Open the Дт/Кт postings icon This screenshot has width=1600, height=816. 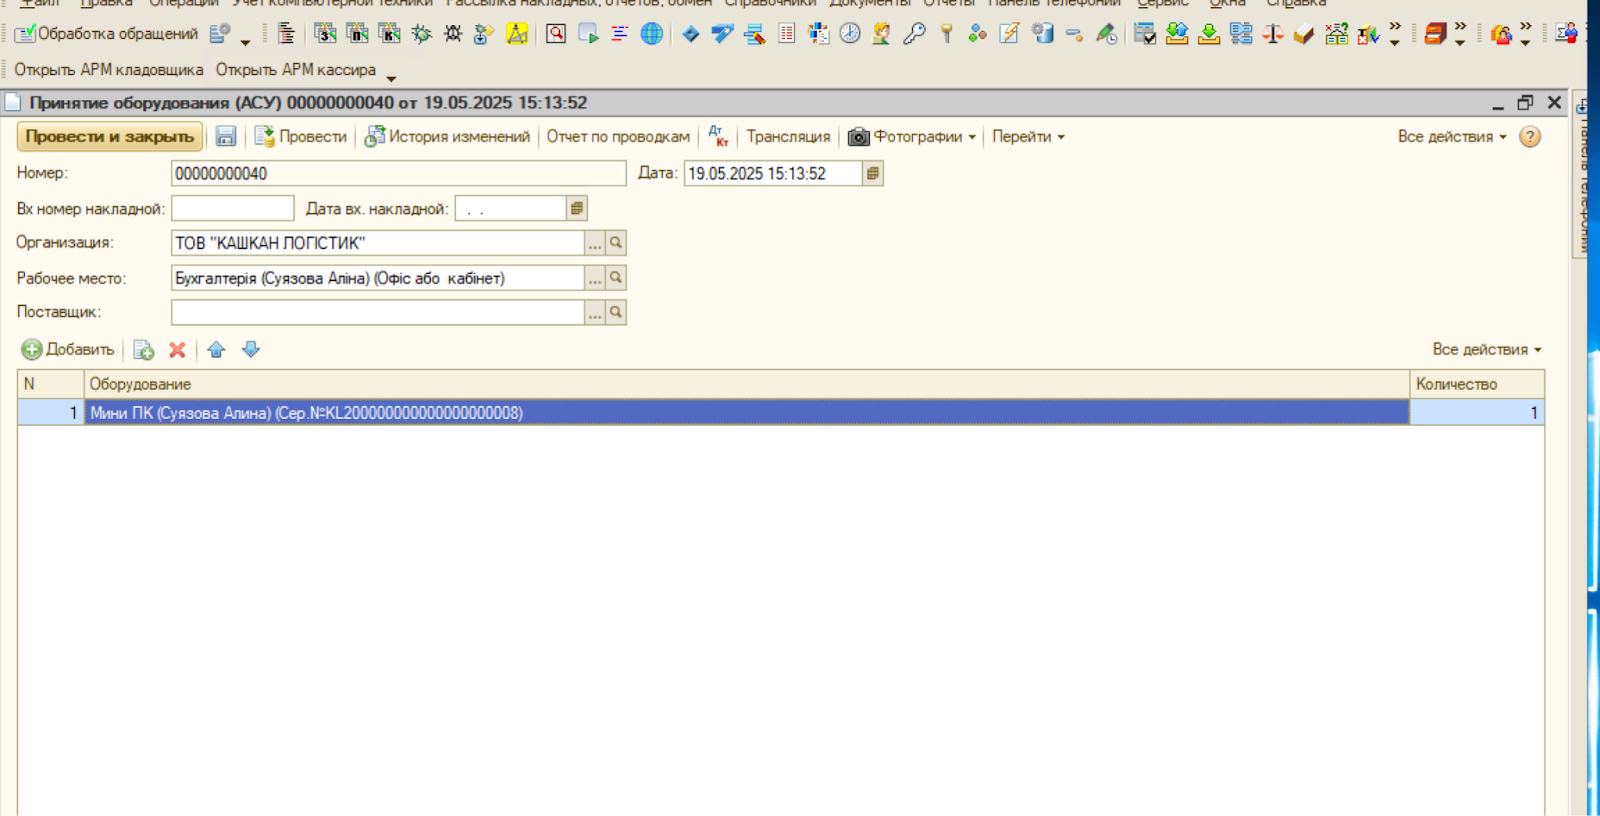point(718,137)
